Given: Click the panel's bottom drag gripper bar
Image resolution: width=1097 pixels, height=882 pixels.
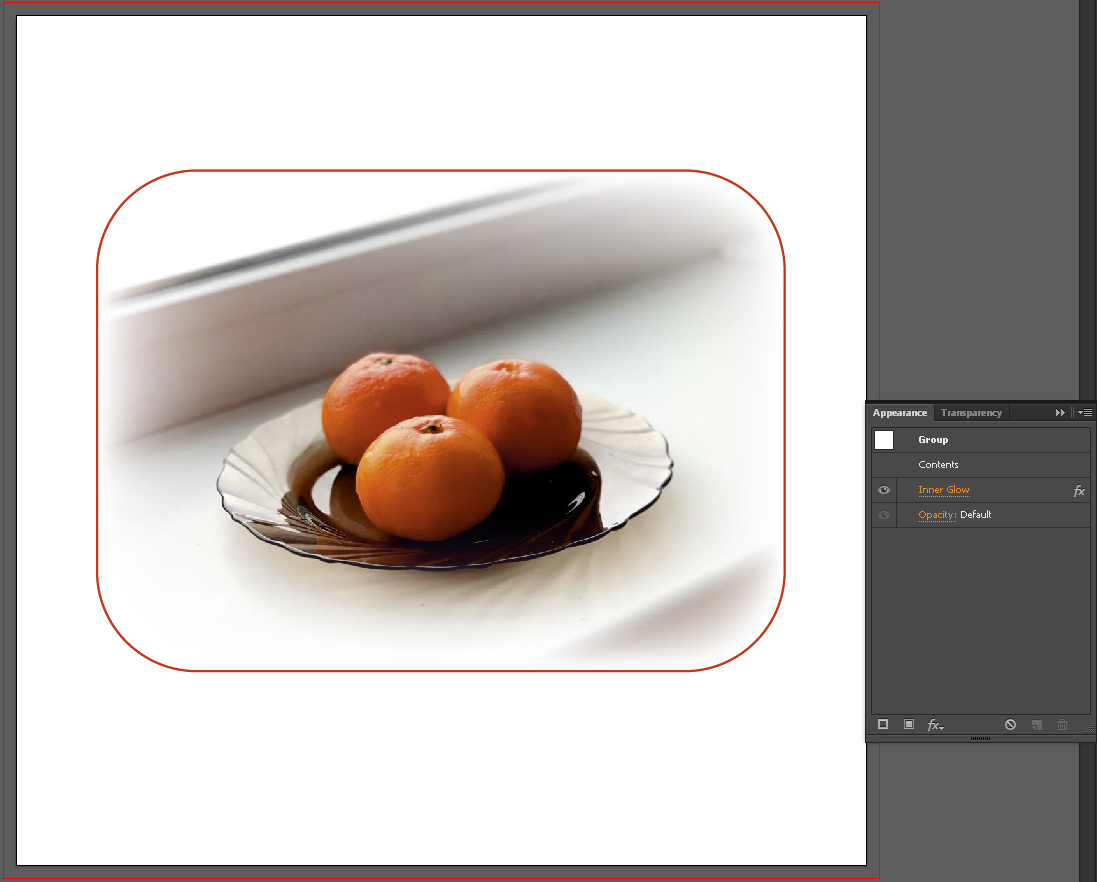Looking at the screenshot, I should [x=980, y=738].
